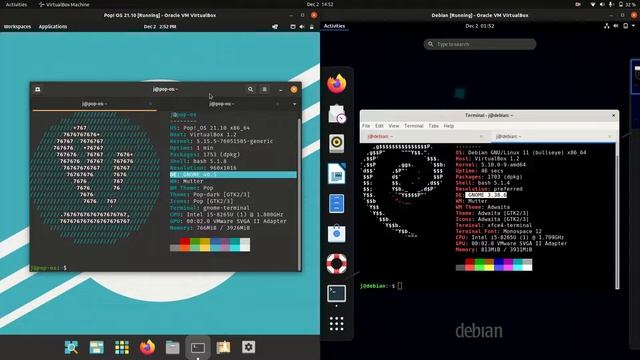Click the search icon in Pop terminal header

(x=251, y=89)
